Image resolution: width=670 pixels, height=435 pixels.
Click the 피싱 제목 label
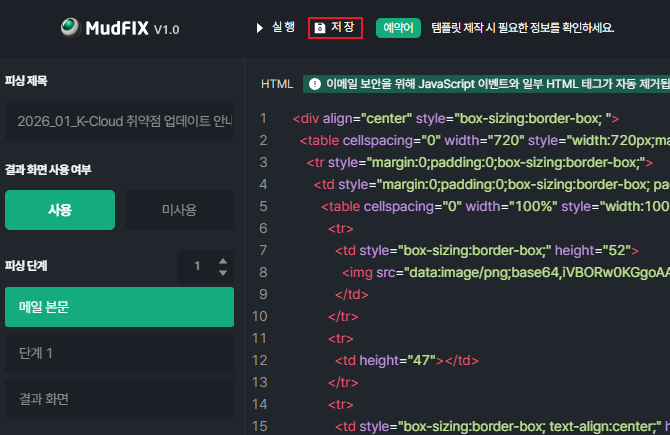[26, 81]
